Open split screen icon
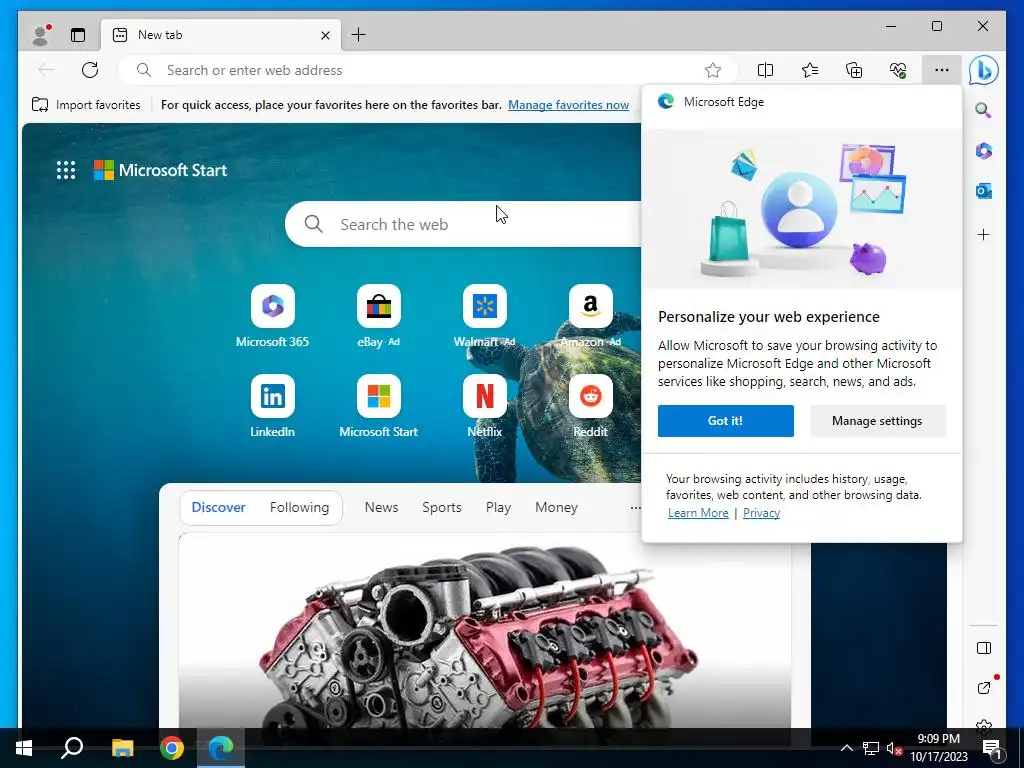This screenshot has height=768, width=1024. (x=765, y=70)
